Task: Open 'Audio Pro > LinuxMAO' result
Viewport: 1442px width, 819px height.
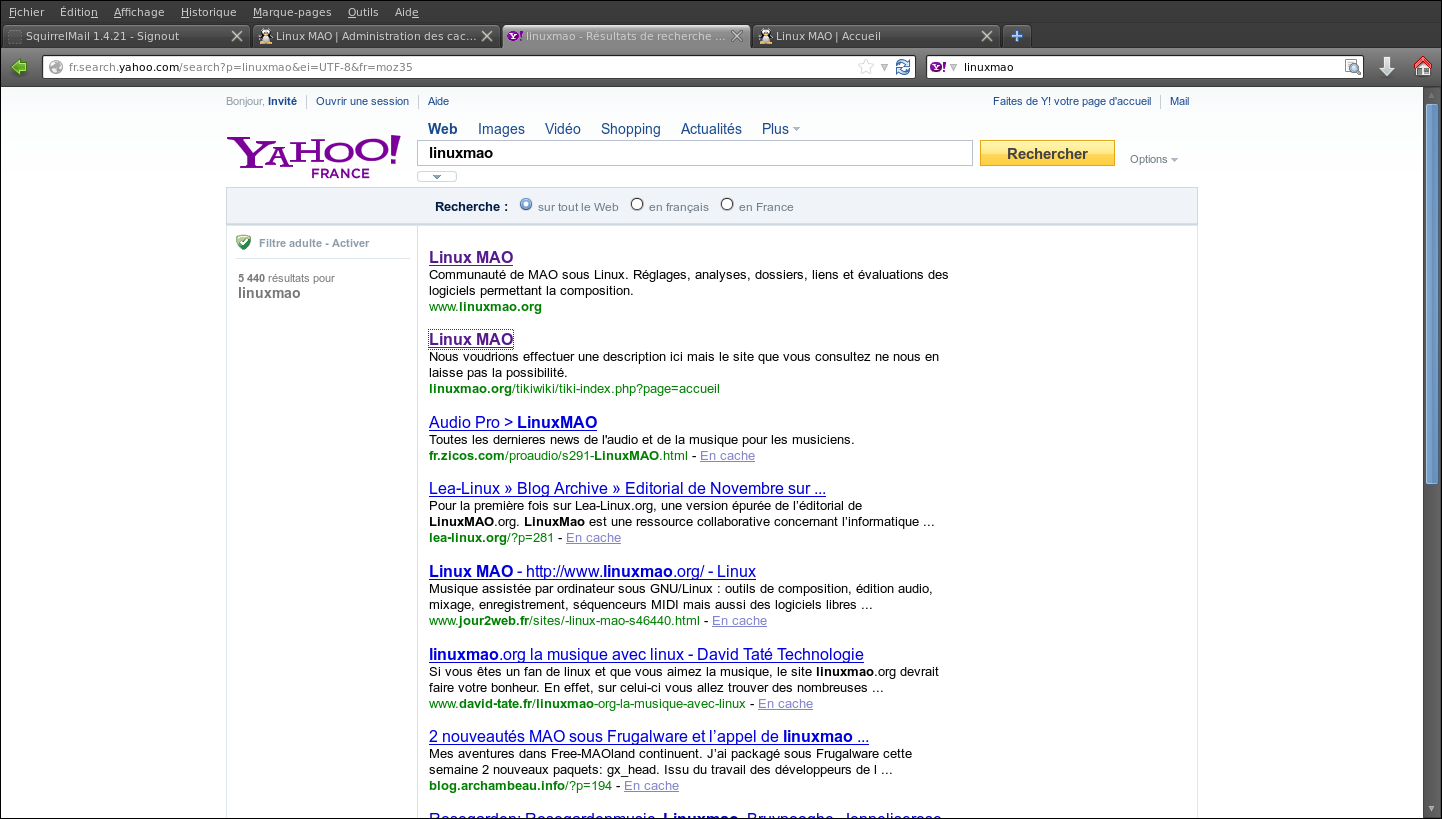Action: pyautogui.click(x=513, y=422)
